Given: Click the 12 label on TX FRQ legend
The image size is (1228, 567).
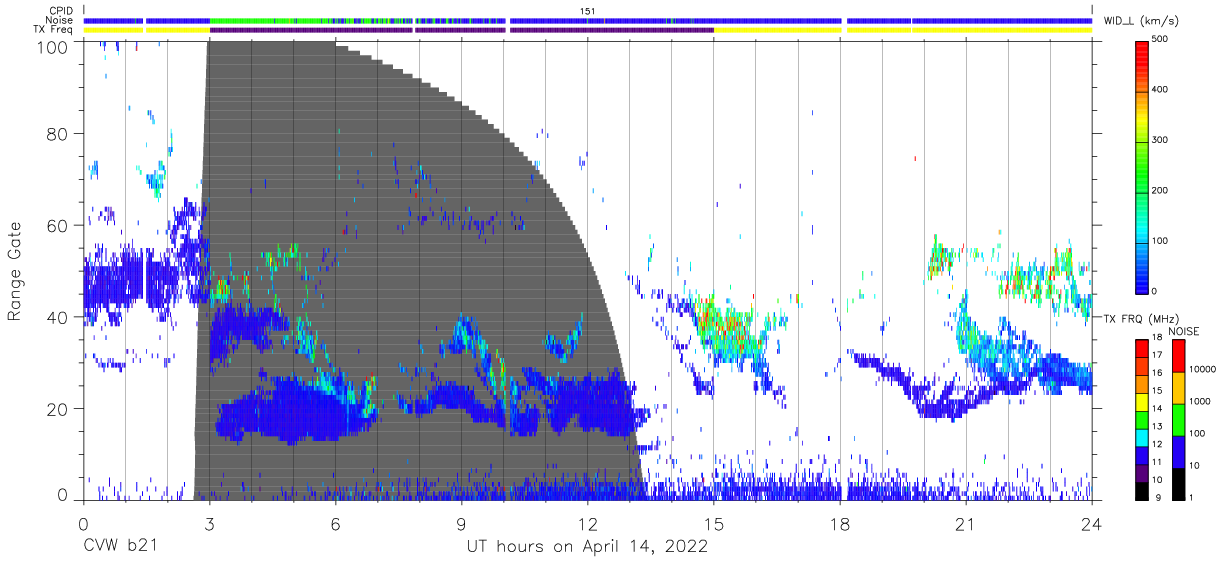Looking at the screenshot, I should (1157, 444).
